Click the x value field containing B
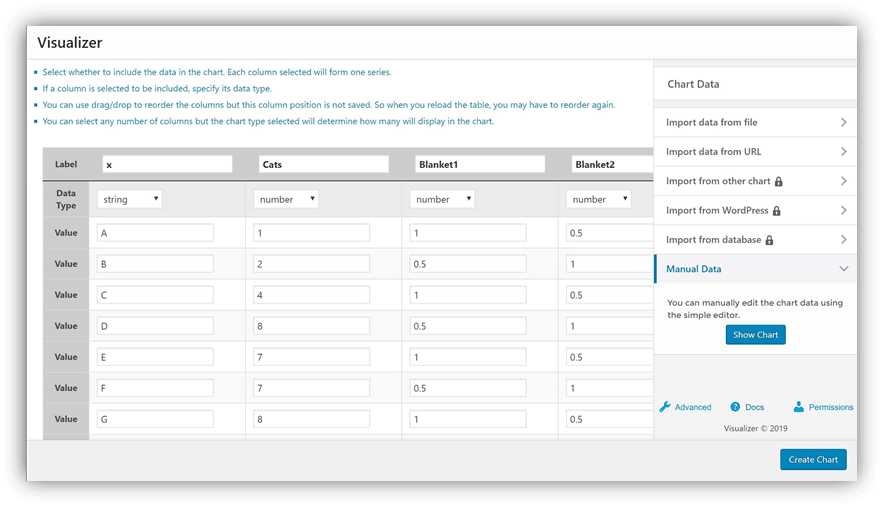 pyautogui.click(x=155, y=264)
